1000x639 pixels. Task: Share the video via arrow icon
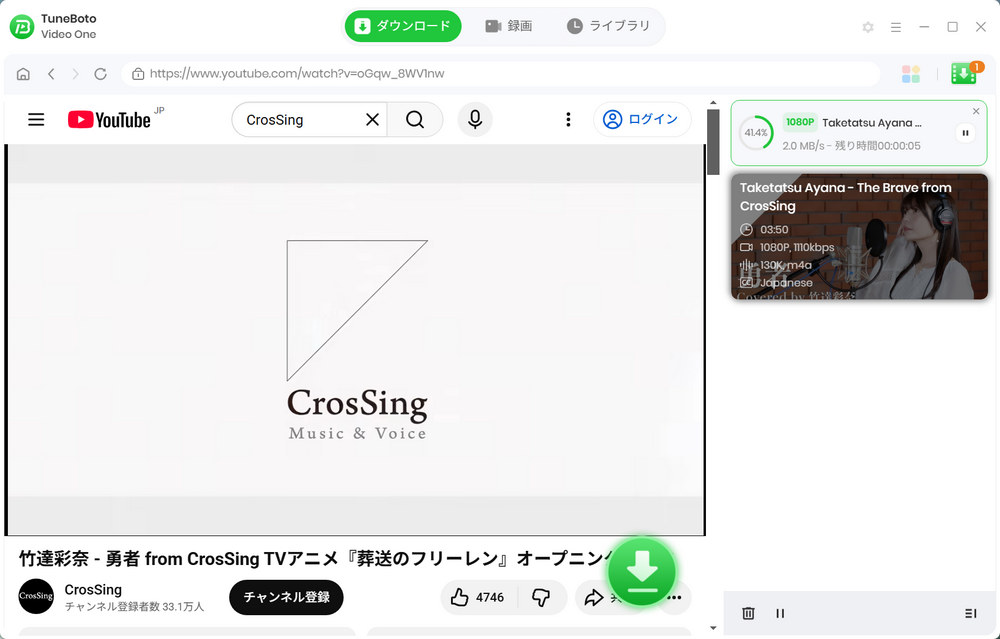pos(594,598)
